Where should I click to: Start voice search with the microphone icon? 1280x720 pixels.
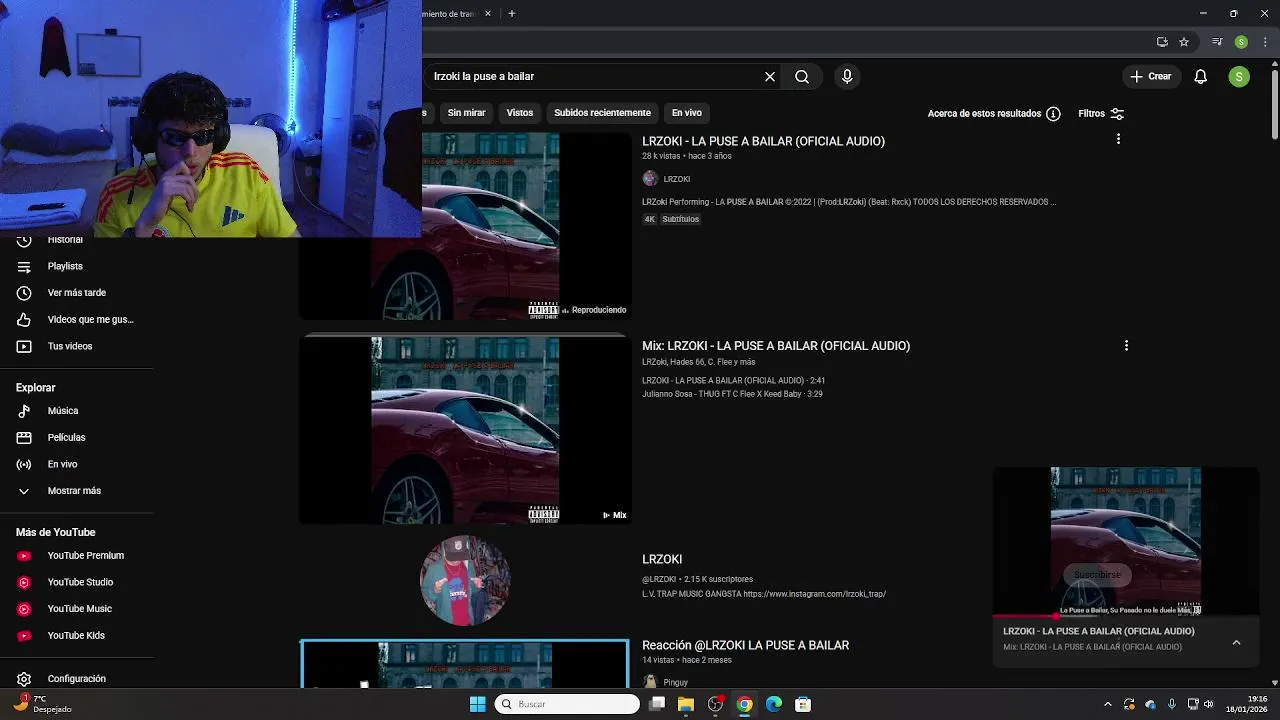pyautogui.click(x=847, y=76)
